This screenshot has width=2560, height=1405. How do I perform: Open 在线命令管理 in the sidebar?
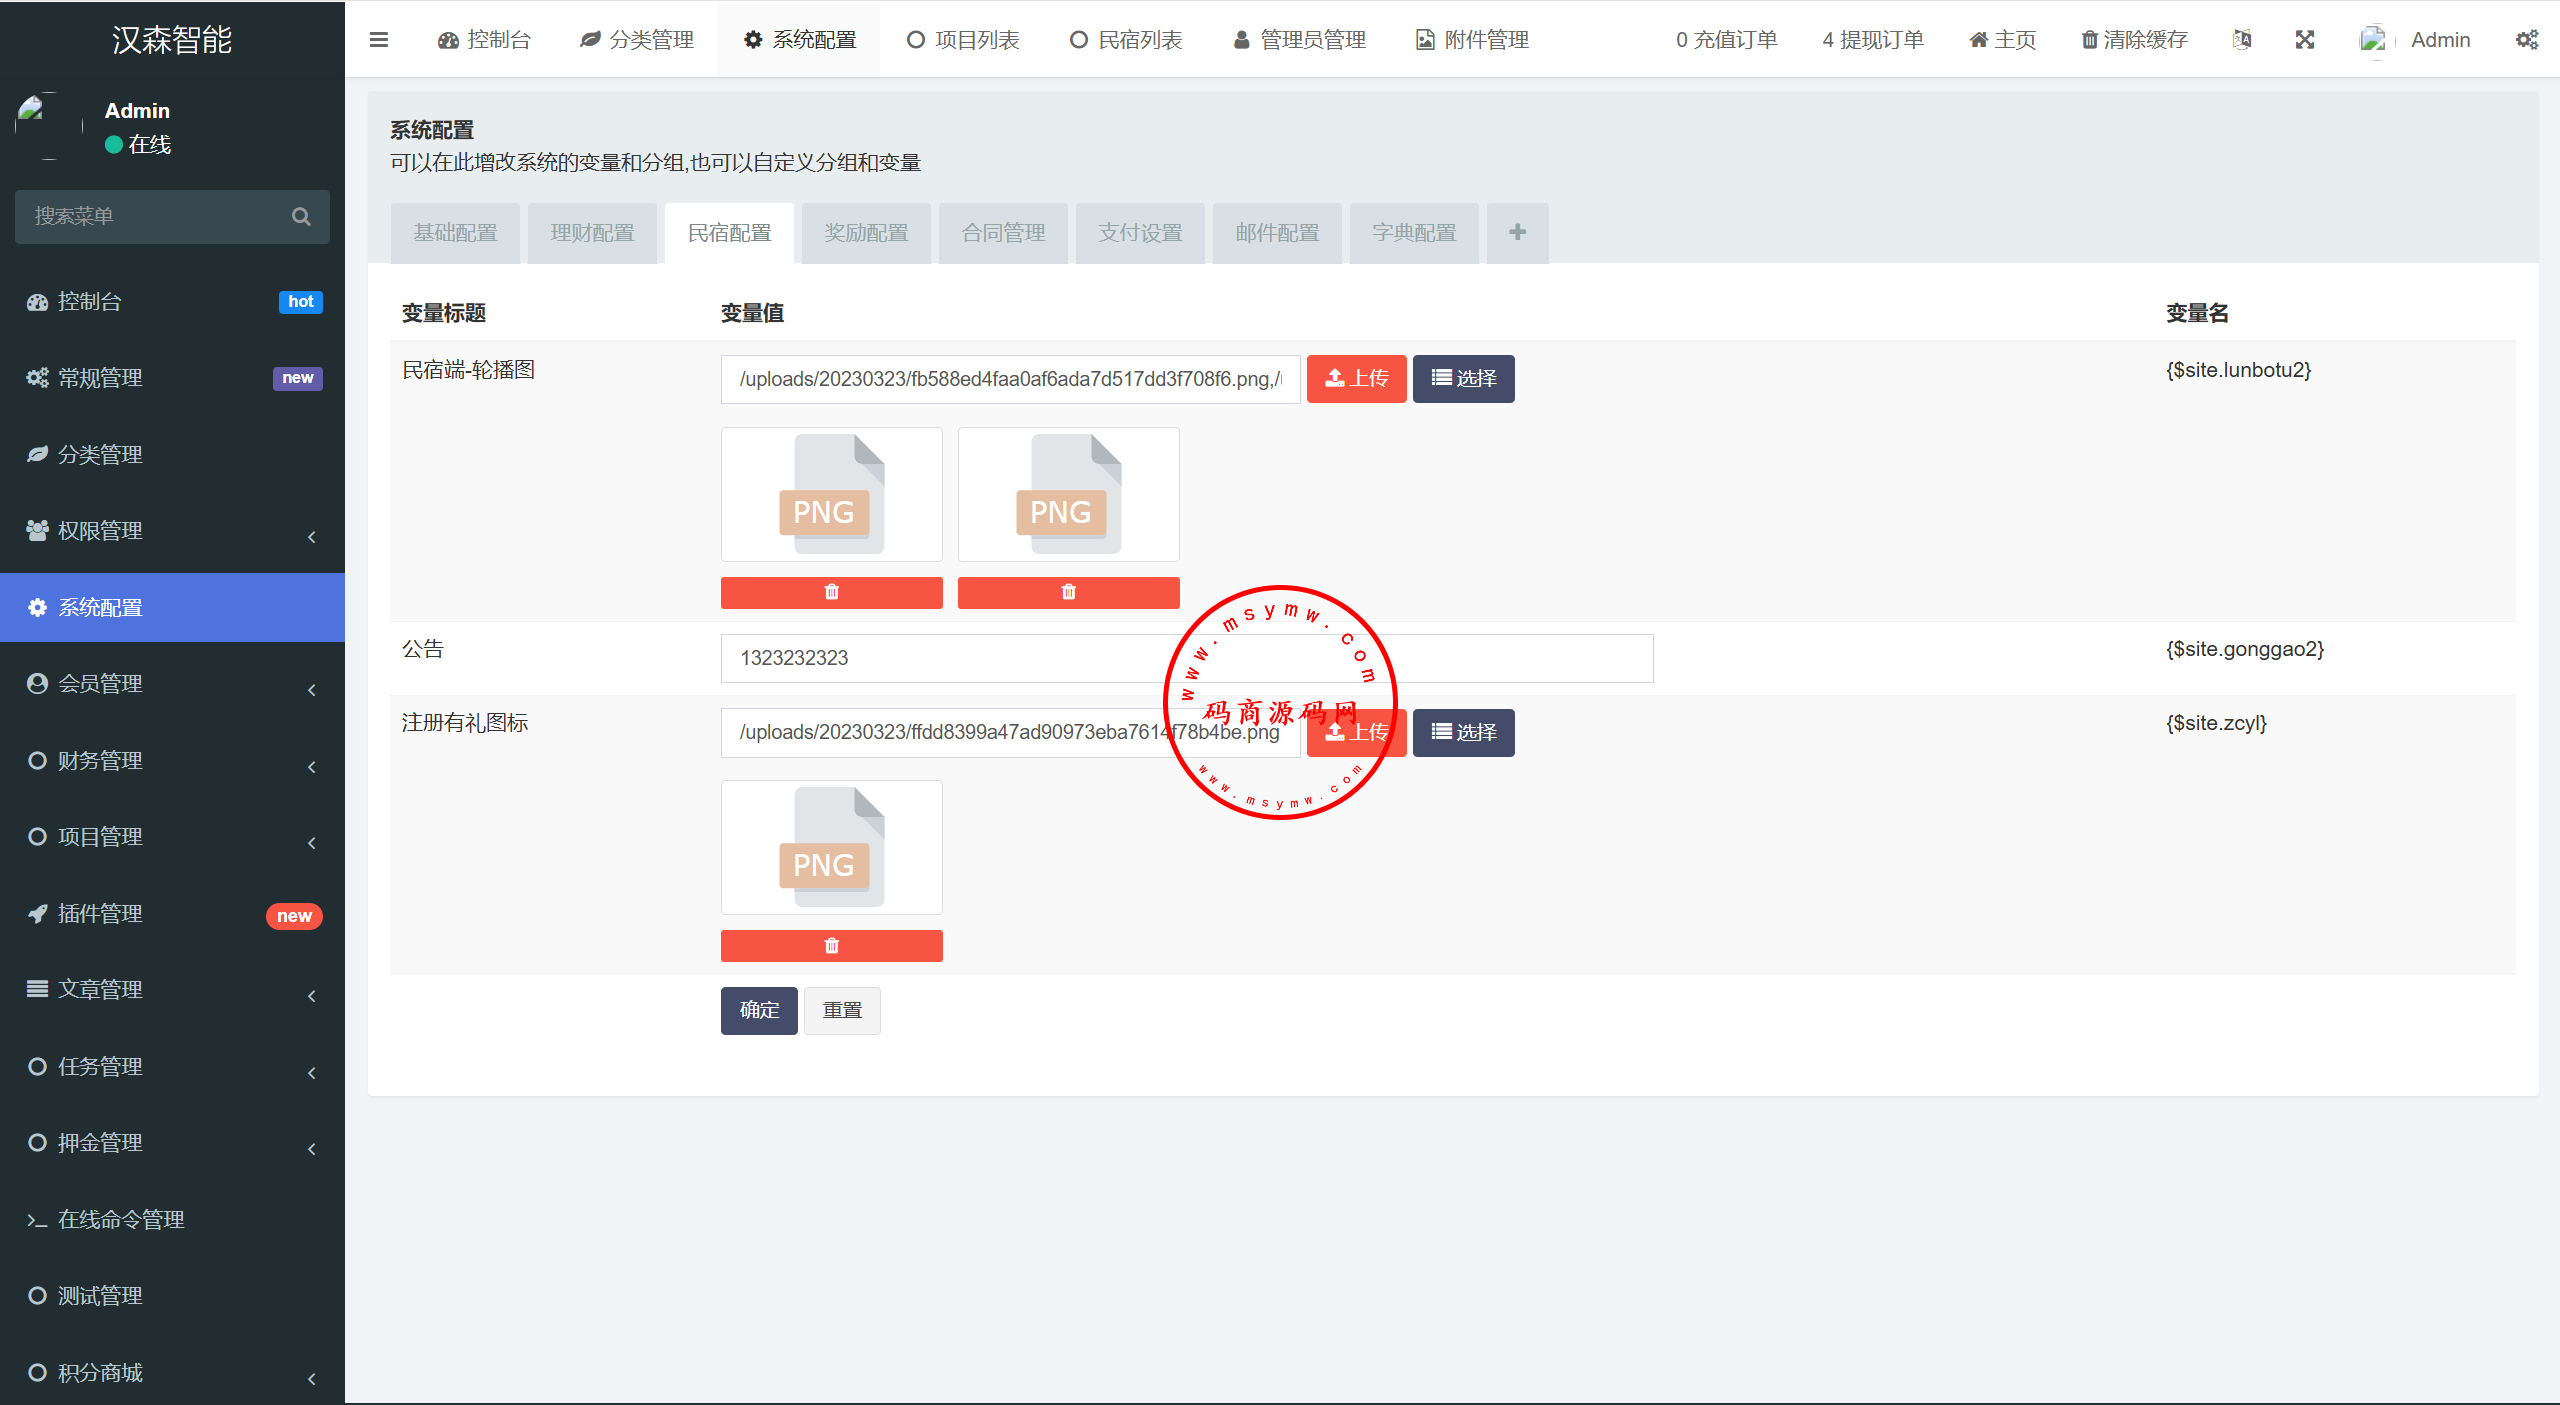tap(172, 1220)
